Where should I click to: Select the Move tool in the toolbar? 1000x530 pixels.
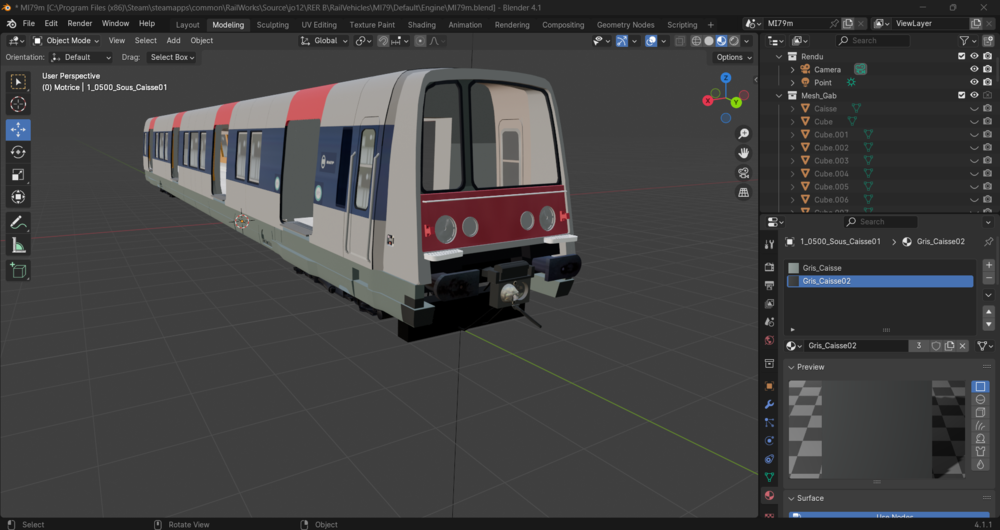[x=18, y=129]
